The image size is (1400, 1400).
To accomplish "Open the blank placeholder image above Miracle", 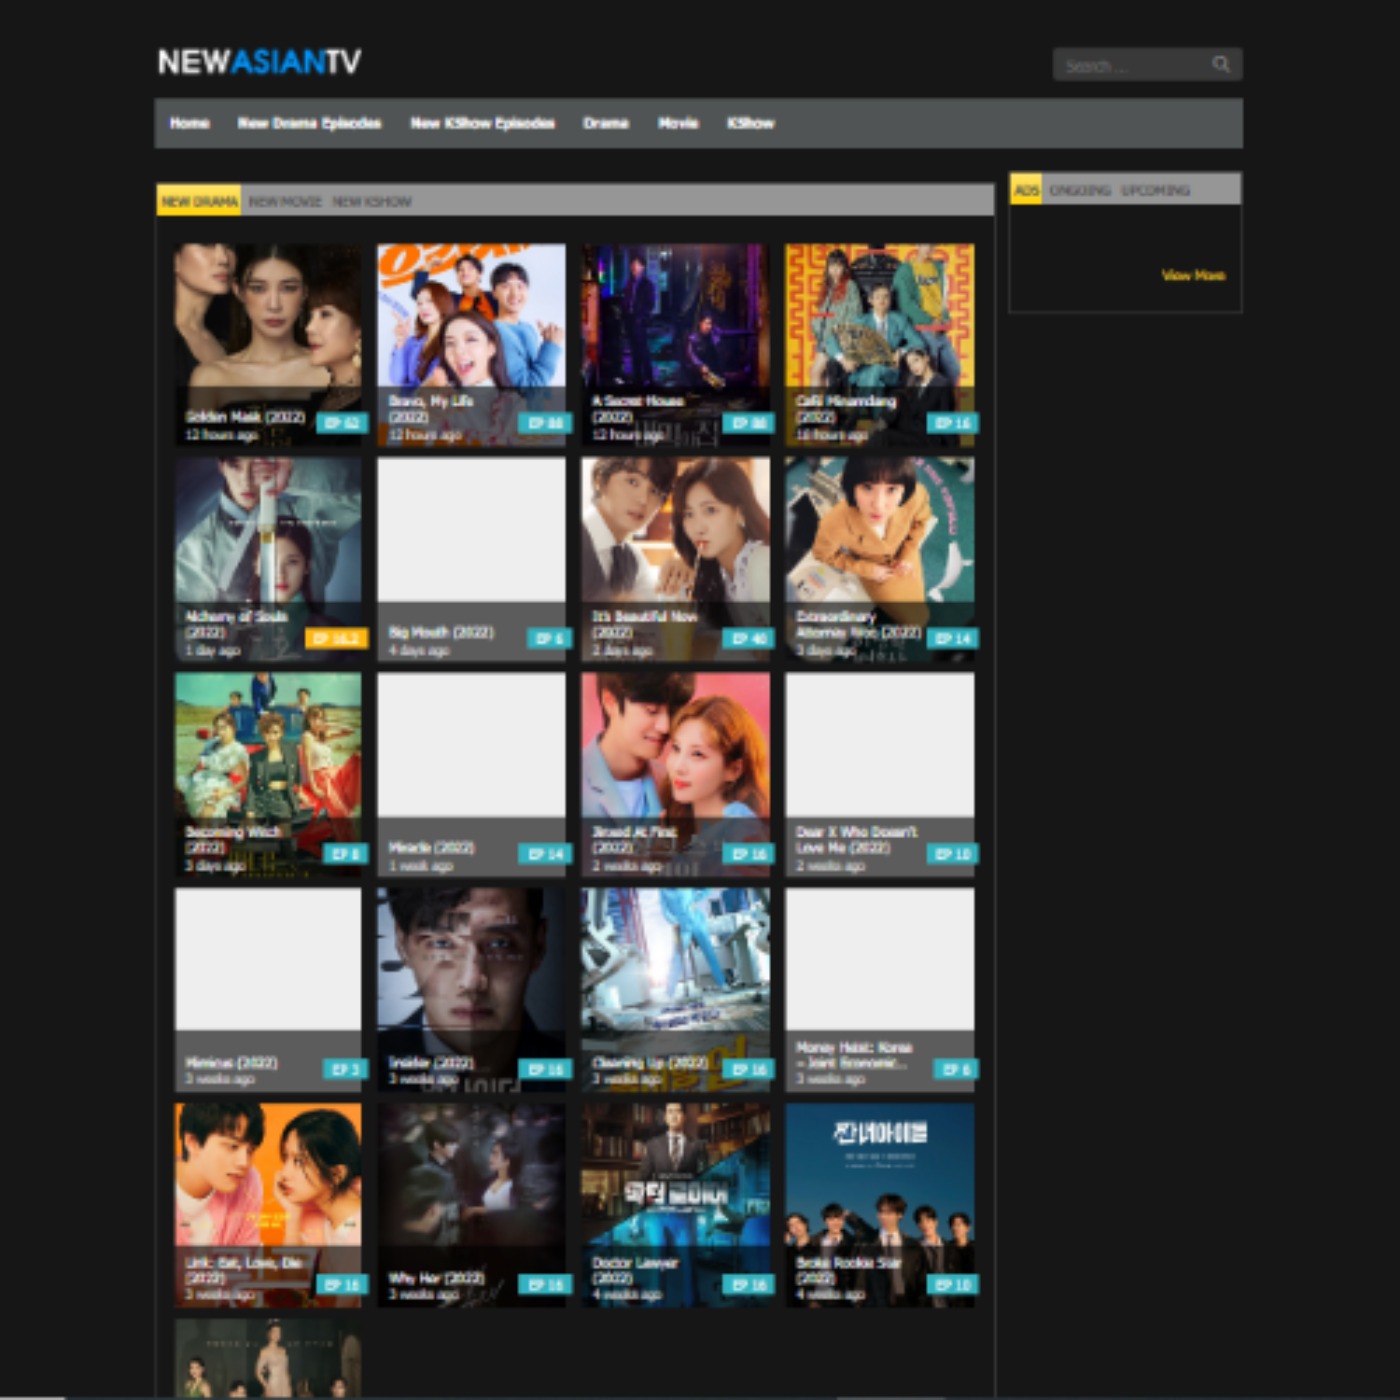I will pos(471,745).
